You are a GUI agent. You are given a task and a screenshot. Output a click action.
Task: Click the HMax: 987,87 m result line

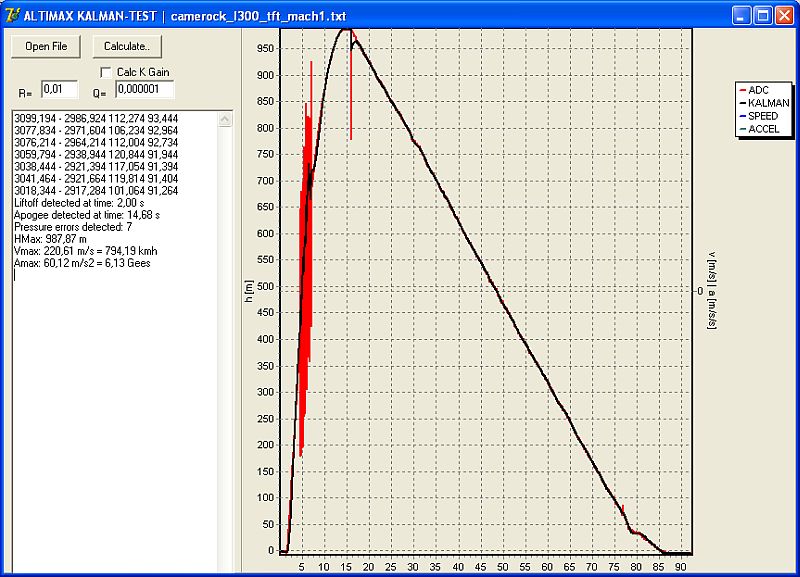[x=50, y=239]
